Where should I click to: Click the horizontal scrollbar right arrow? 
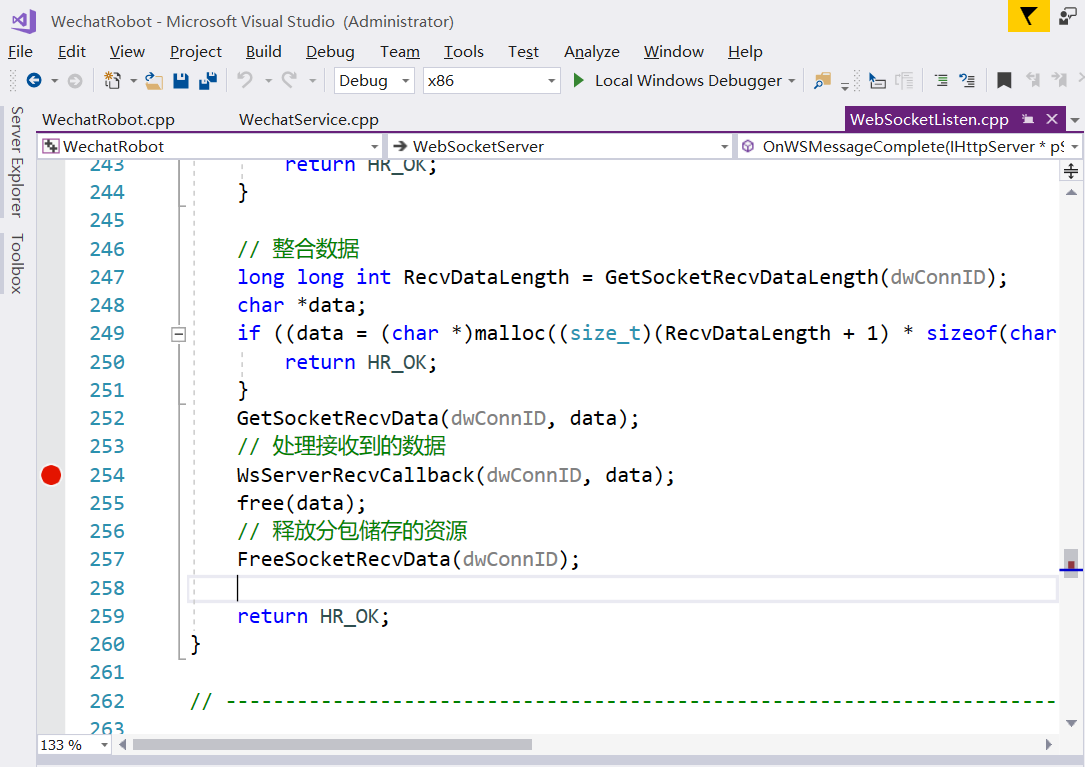coord(1049,745)
